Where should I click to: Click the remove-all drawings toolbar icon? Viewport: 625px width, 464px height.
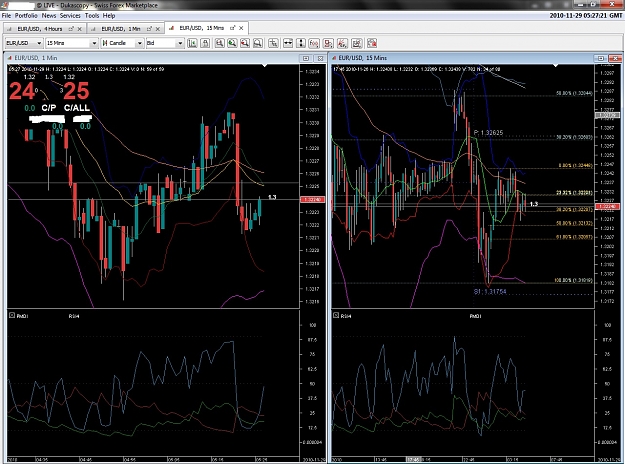(x=372, y=43)
